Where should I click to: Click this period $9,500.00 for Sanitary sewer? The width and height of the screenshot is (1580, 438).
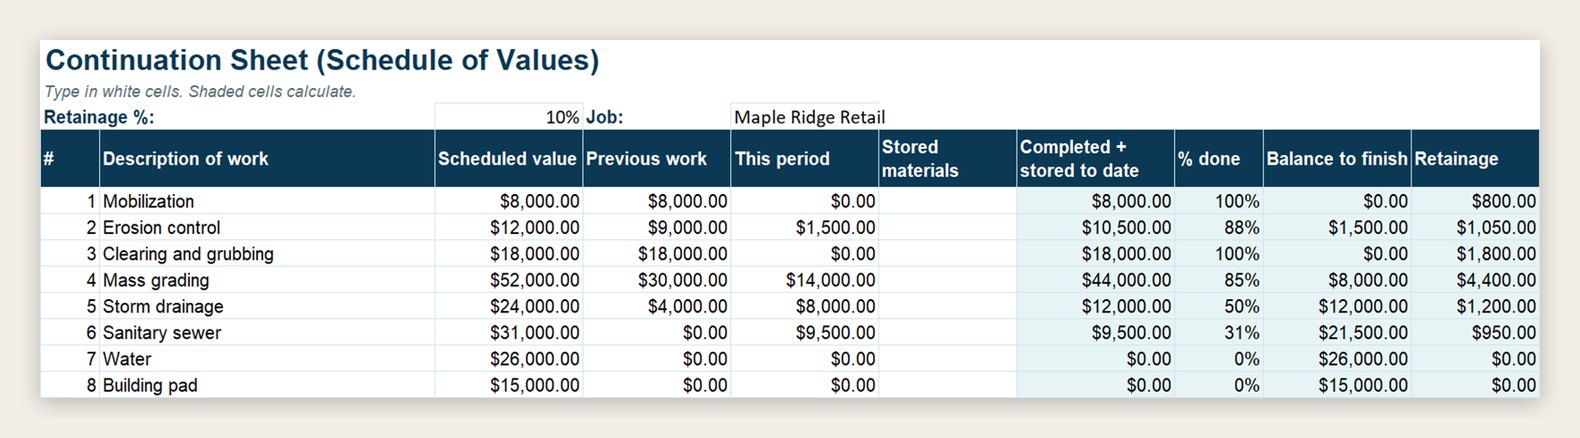[x=804, y=332]
